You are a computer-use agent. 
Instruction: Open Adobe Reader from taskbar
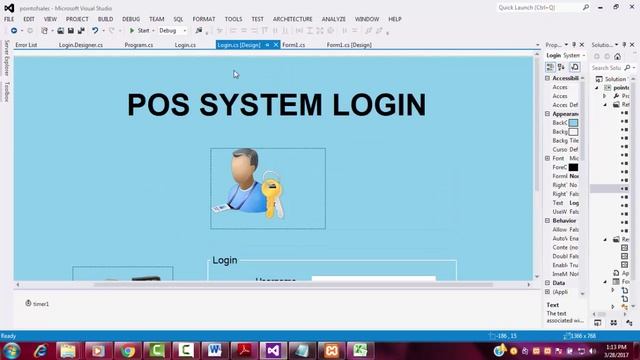coord(244,351)
